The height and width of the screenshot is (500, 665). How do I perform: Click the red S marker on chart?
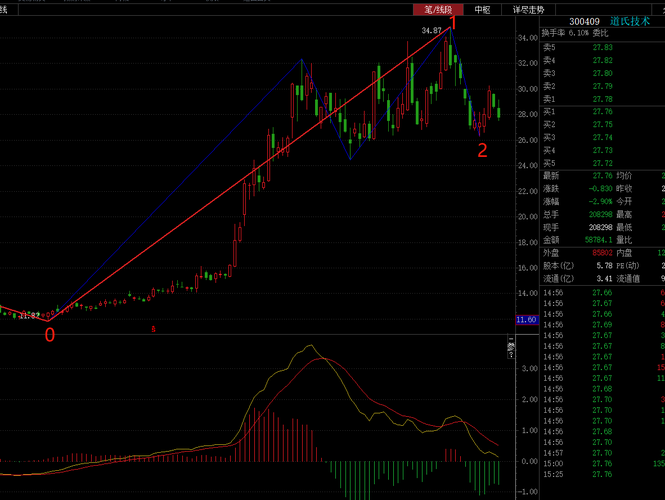[x=154, y=329]
